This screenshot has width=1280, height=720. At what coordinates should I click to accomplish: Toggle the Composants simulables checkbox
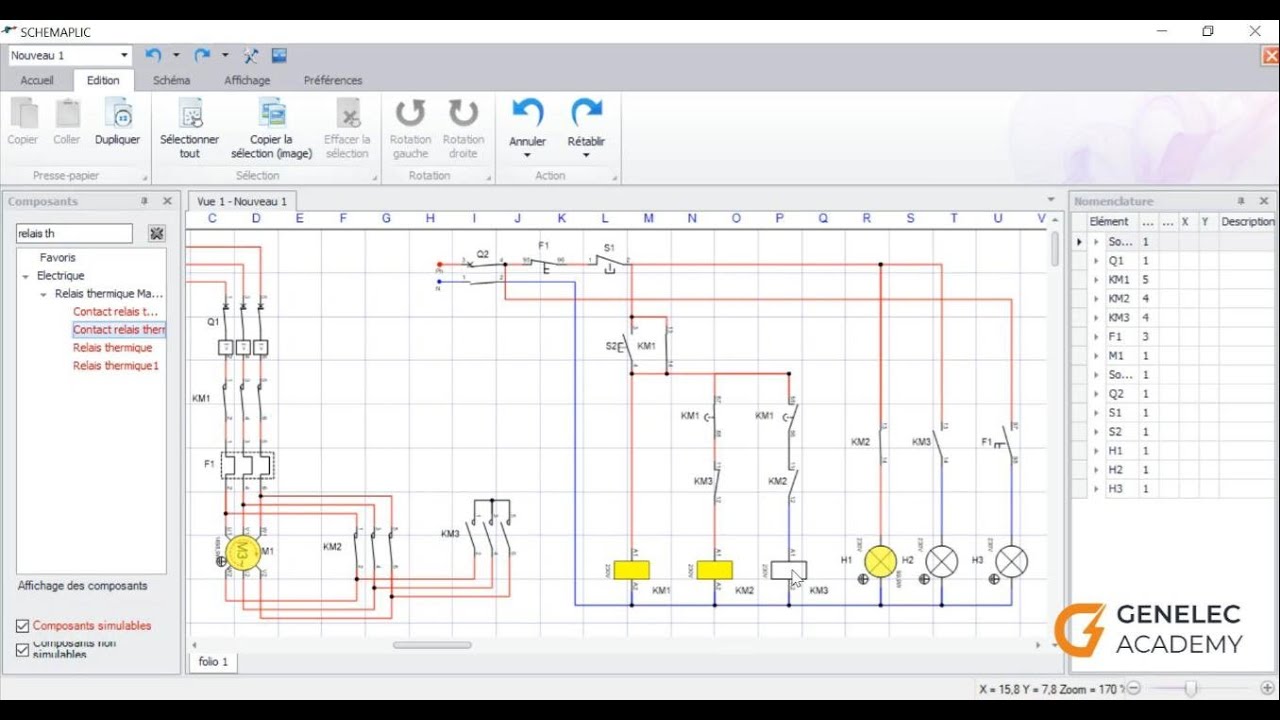tap(22, 626)
